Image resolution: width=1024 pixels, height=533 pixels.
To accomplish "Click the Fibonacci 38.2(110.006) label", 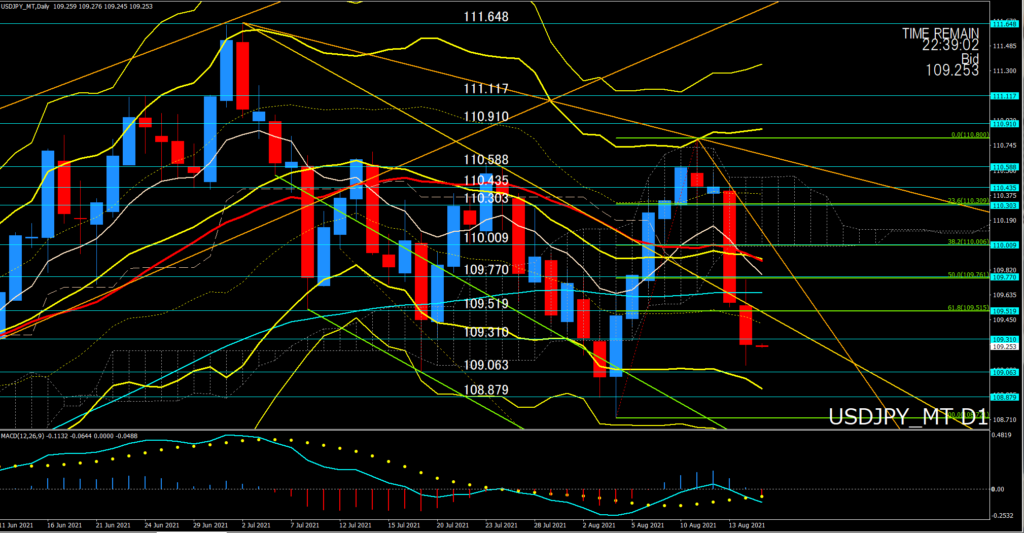I will [968, 242].
